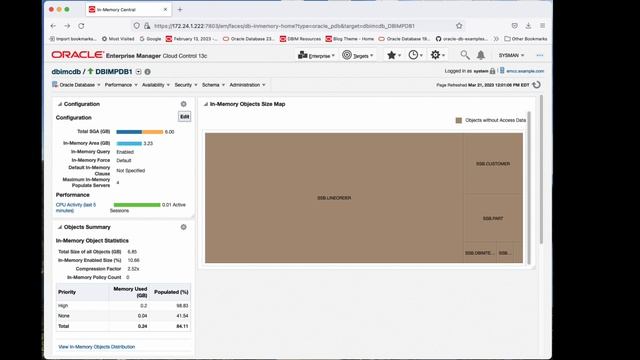Select the SSB.LINEORDER block in size map

tap(334, 198)
